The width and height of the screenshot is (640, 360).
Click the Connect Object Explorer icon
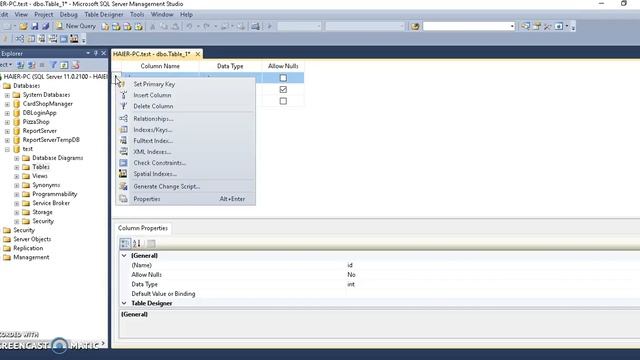[20, 65]
